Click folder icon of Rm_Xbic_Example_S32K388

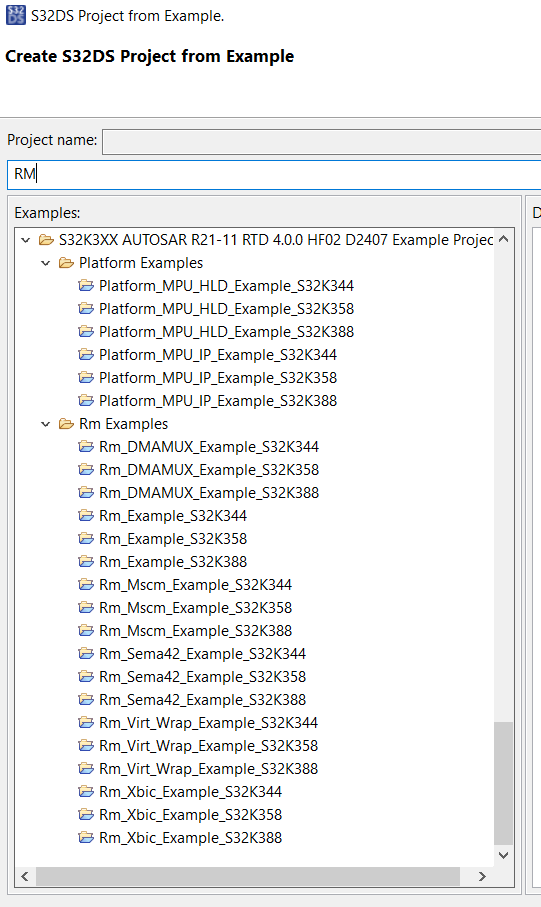(x=86, y=837)
